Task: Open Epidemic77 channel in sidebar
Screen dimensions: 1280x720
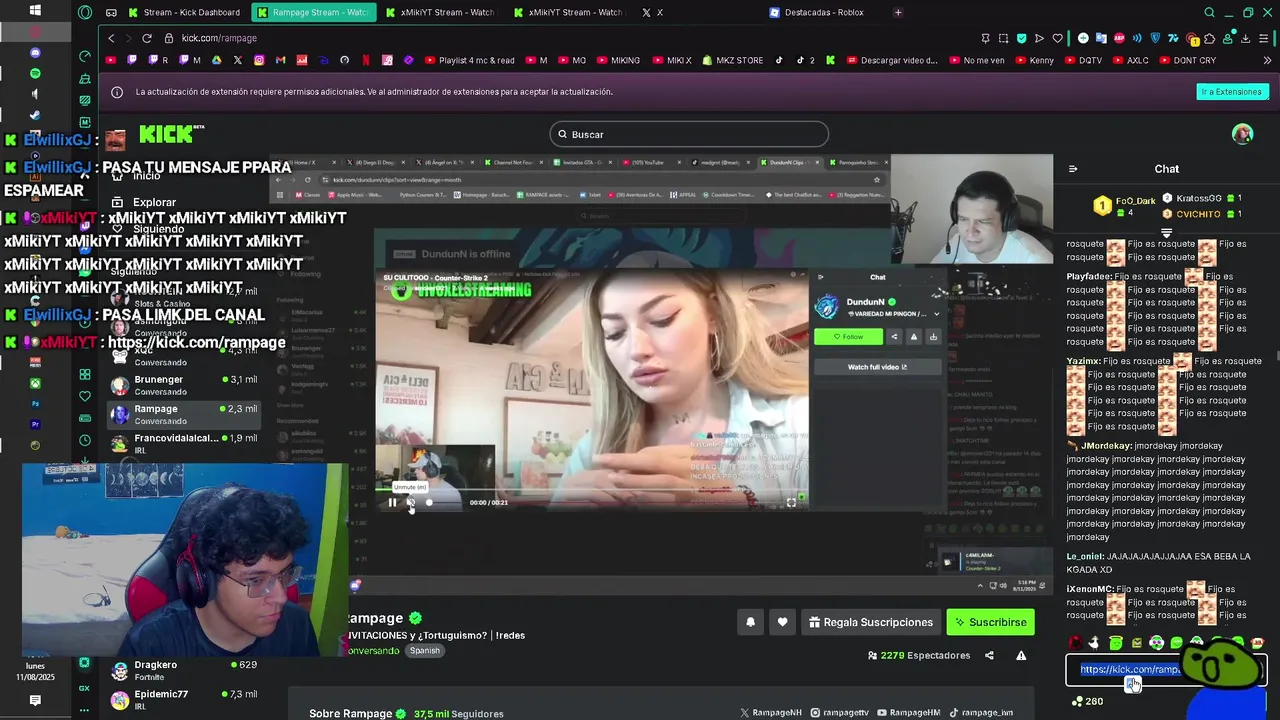Action: (x=184, y=699)
